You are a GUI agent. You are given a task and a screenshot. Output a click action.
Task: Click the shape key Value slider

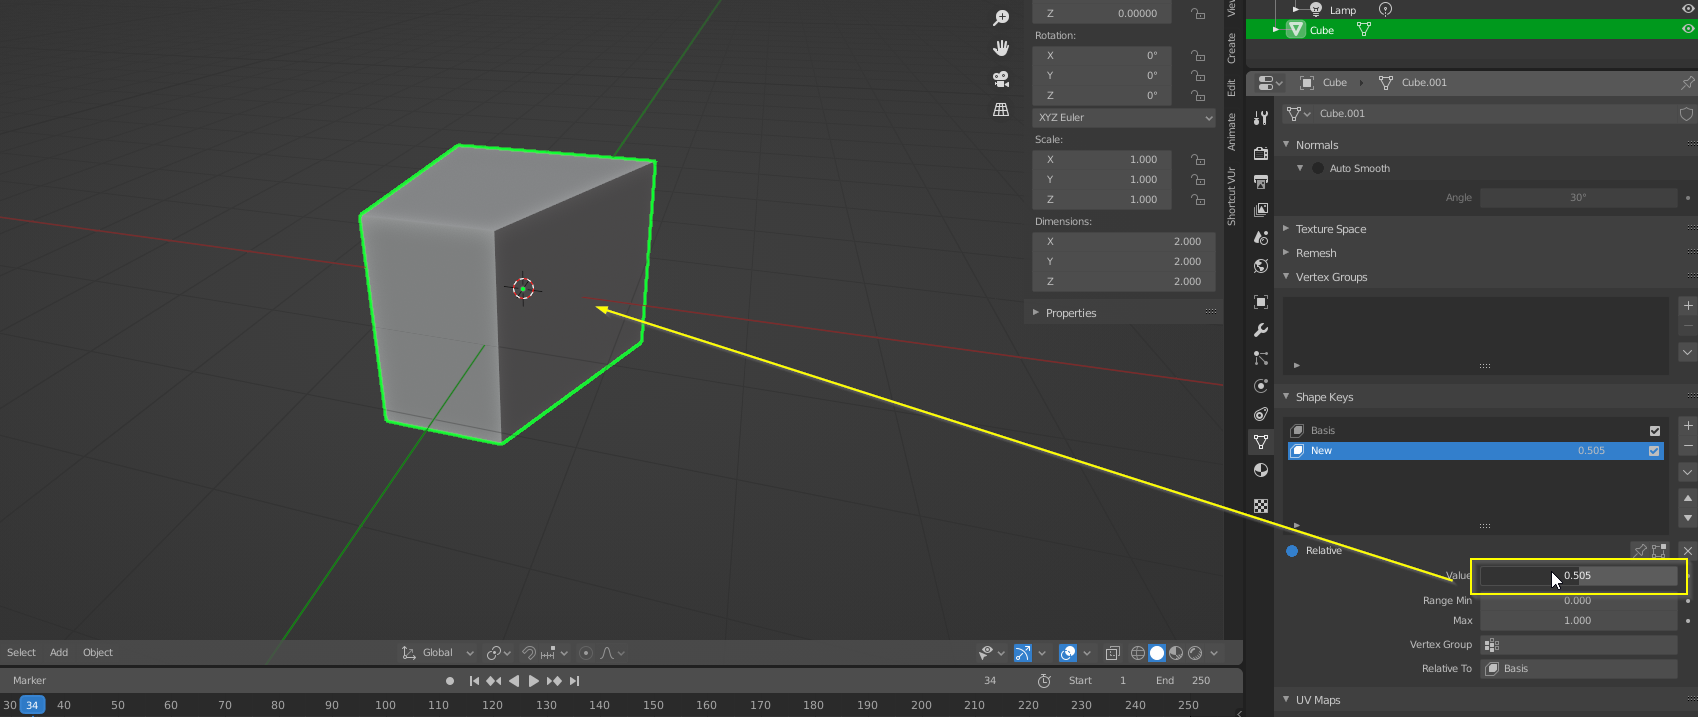[x=1578, y=576]
